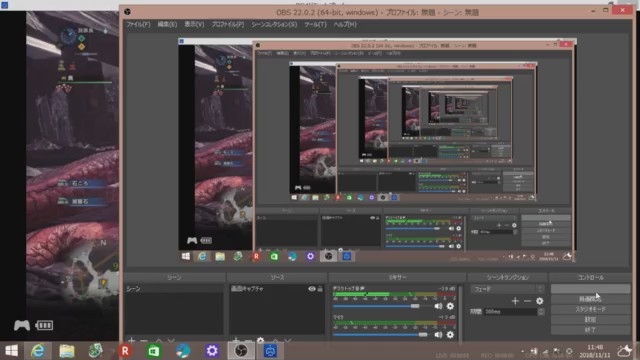Open gear settings for マイク

[450, 335]
